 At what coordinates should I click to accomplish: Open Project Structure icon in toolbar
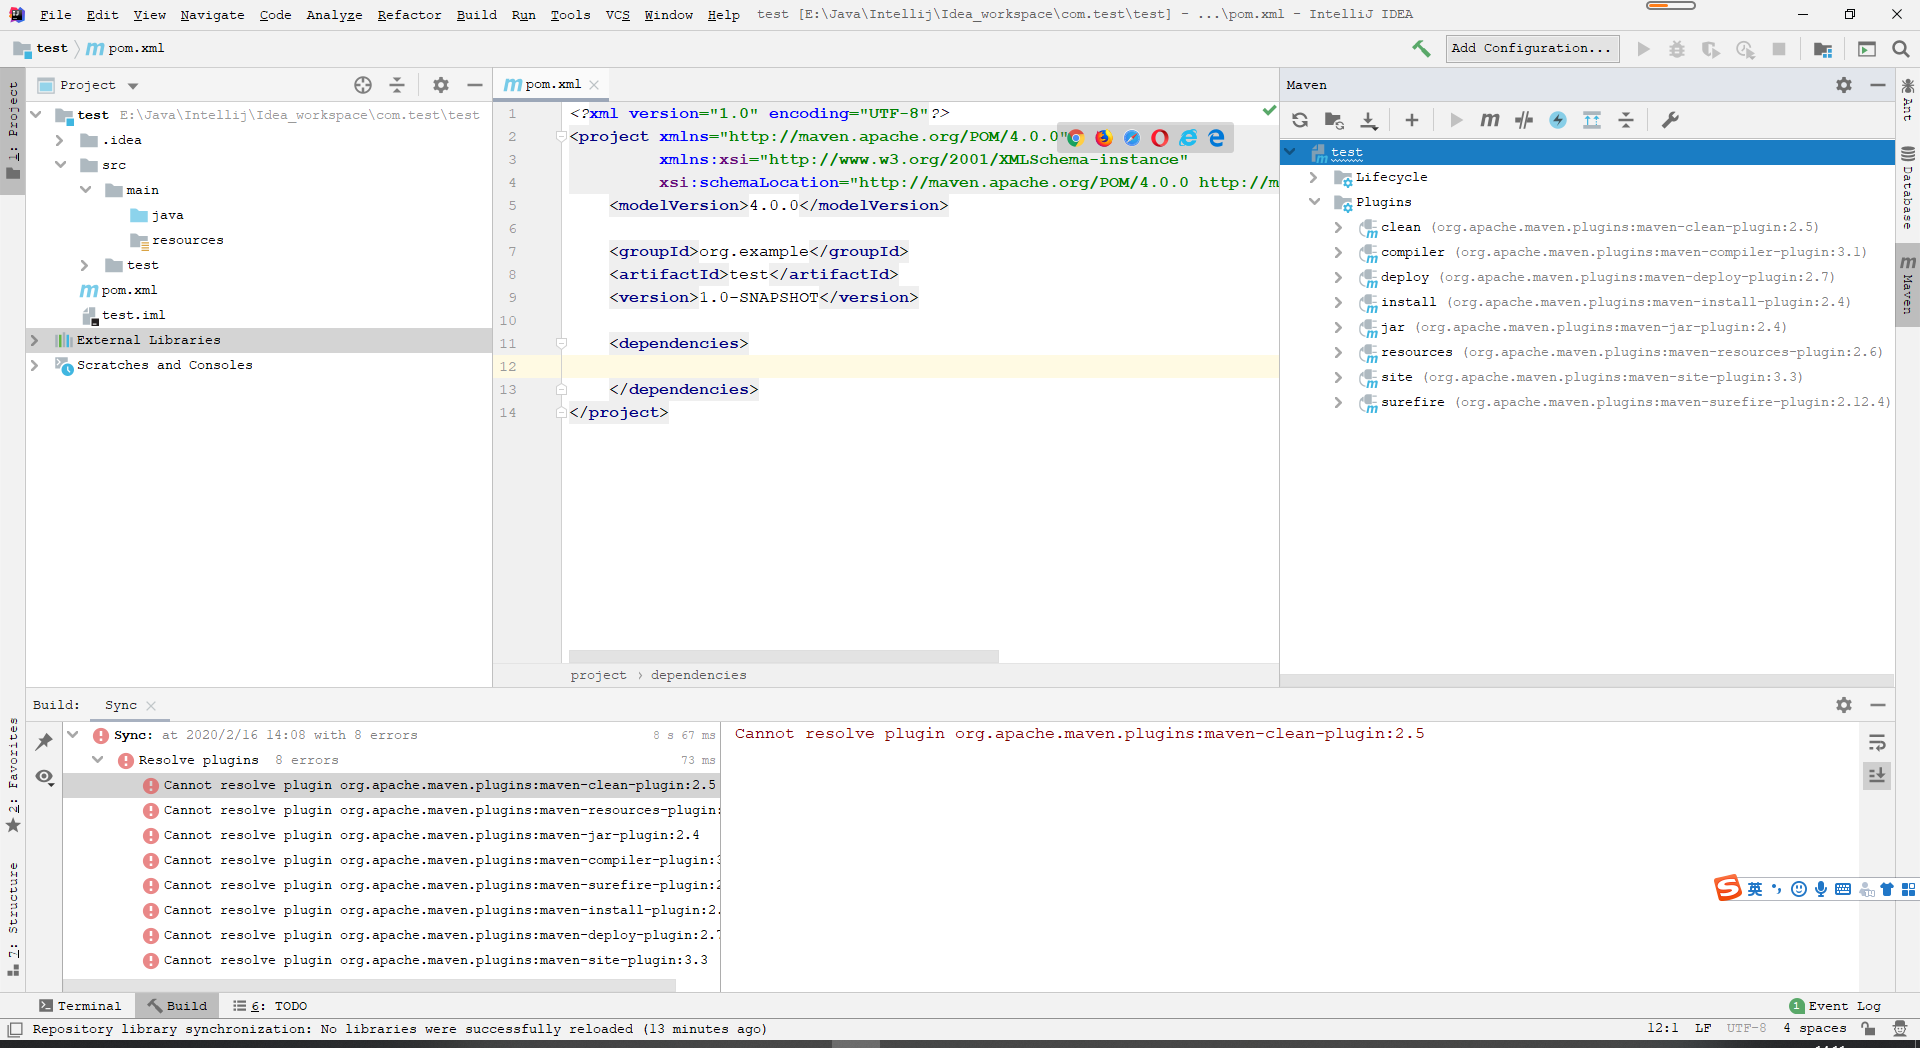click(1823, 49)
